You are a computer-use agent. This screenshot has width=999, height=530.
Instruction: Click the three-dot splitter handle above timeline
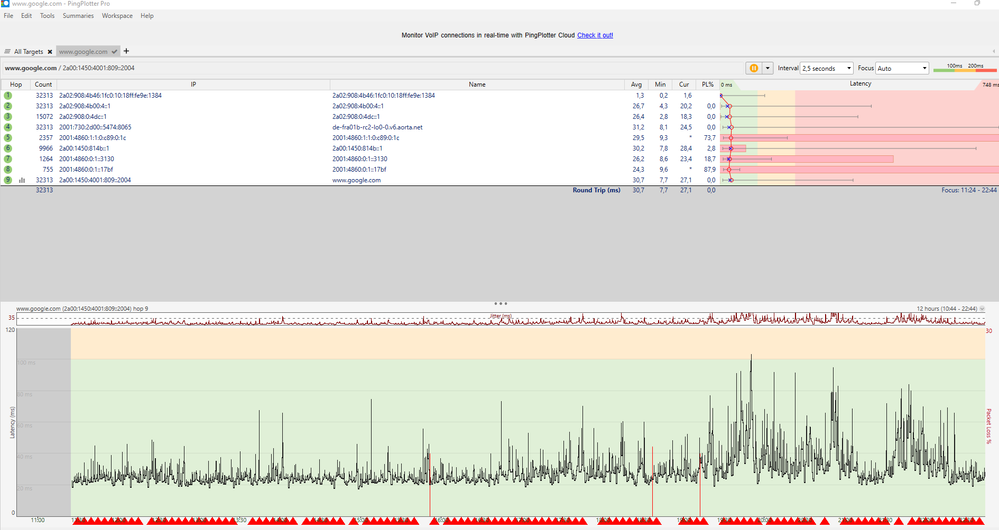pos(500,303)
